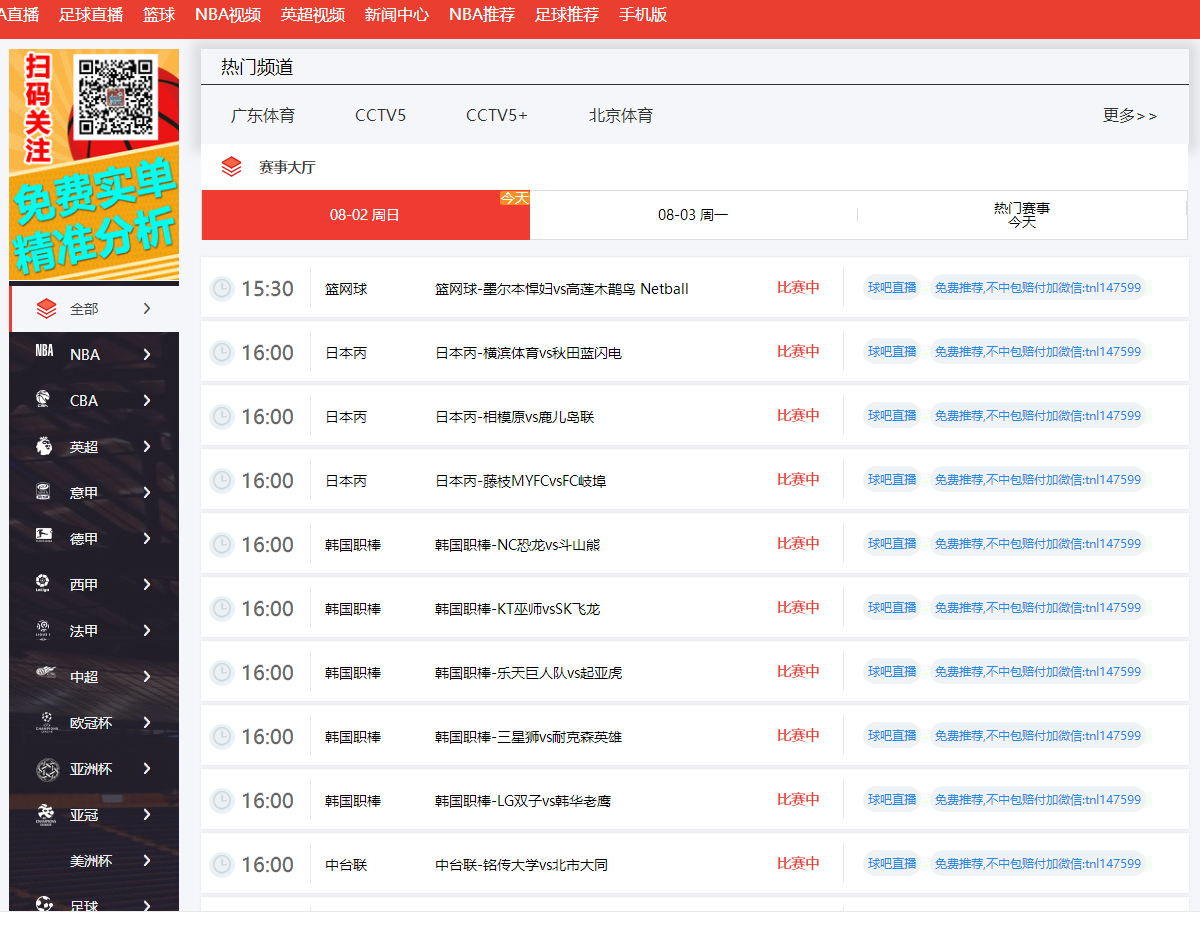The image size is (1200, 926).
Task: Open 新闻中心 in the top navigation
Action: click(x=397, y=15)
